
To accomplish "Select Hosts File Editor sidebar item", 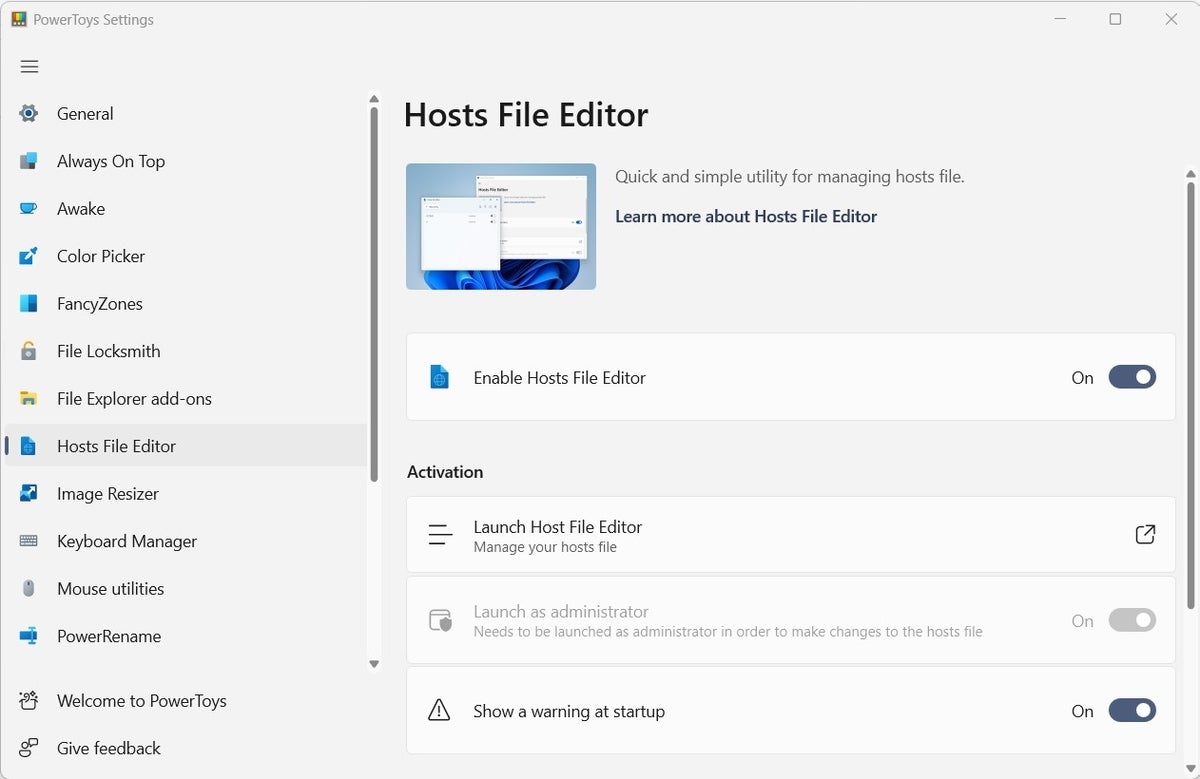I will coord(186,446).
